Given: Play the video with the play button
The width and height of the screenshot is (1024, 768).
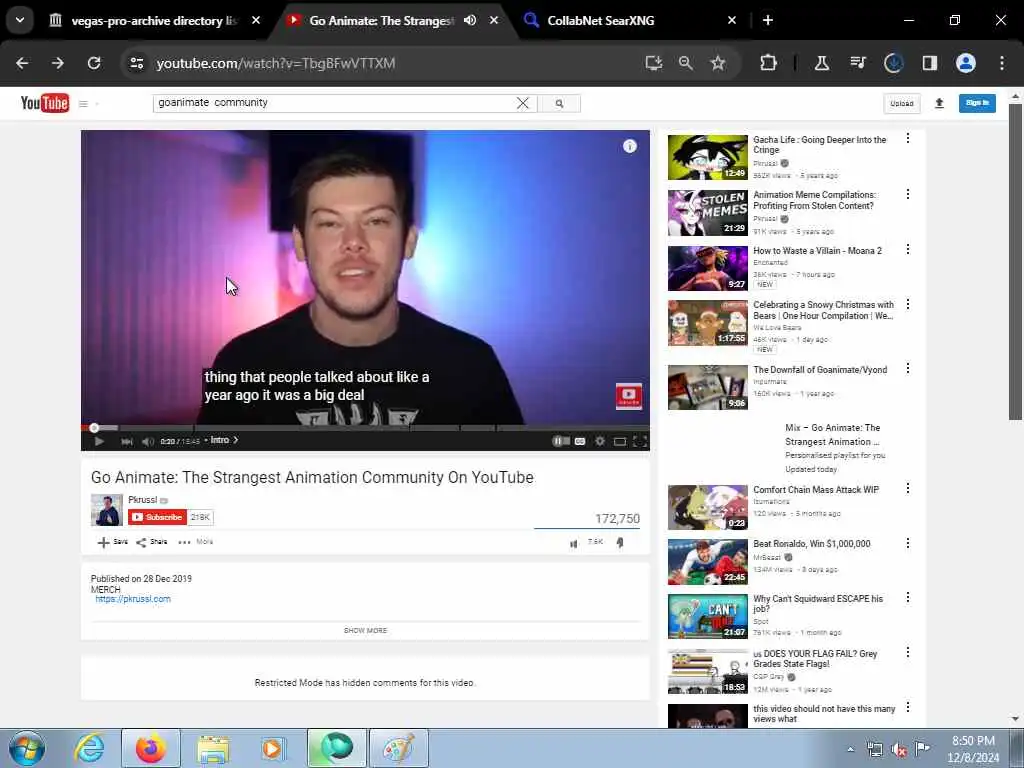Looking at the screenshot, I should [99, 441].
